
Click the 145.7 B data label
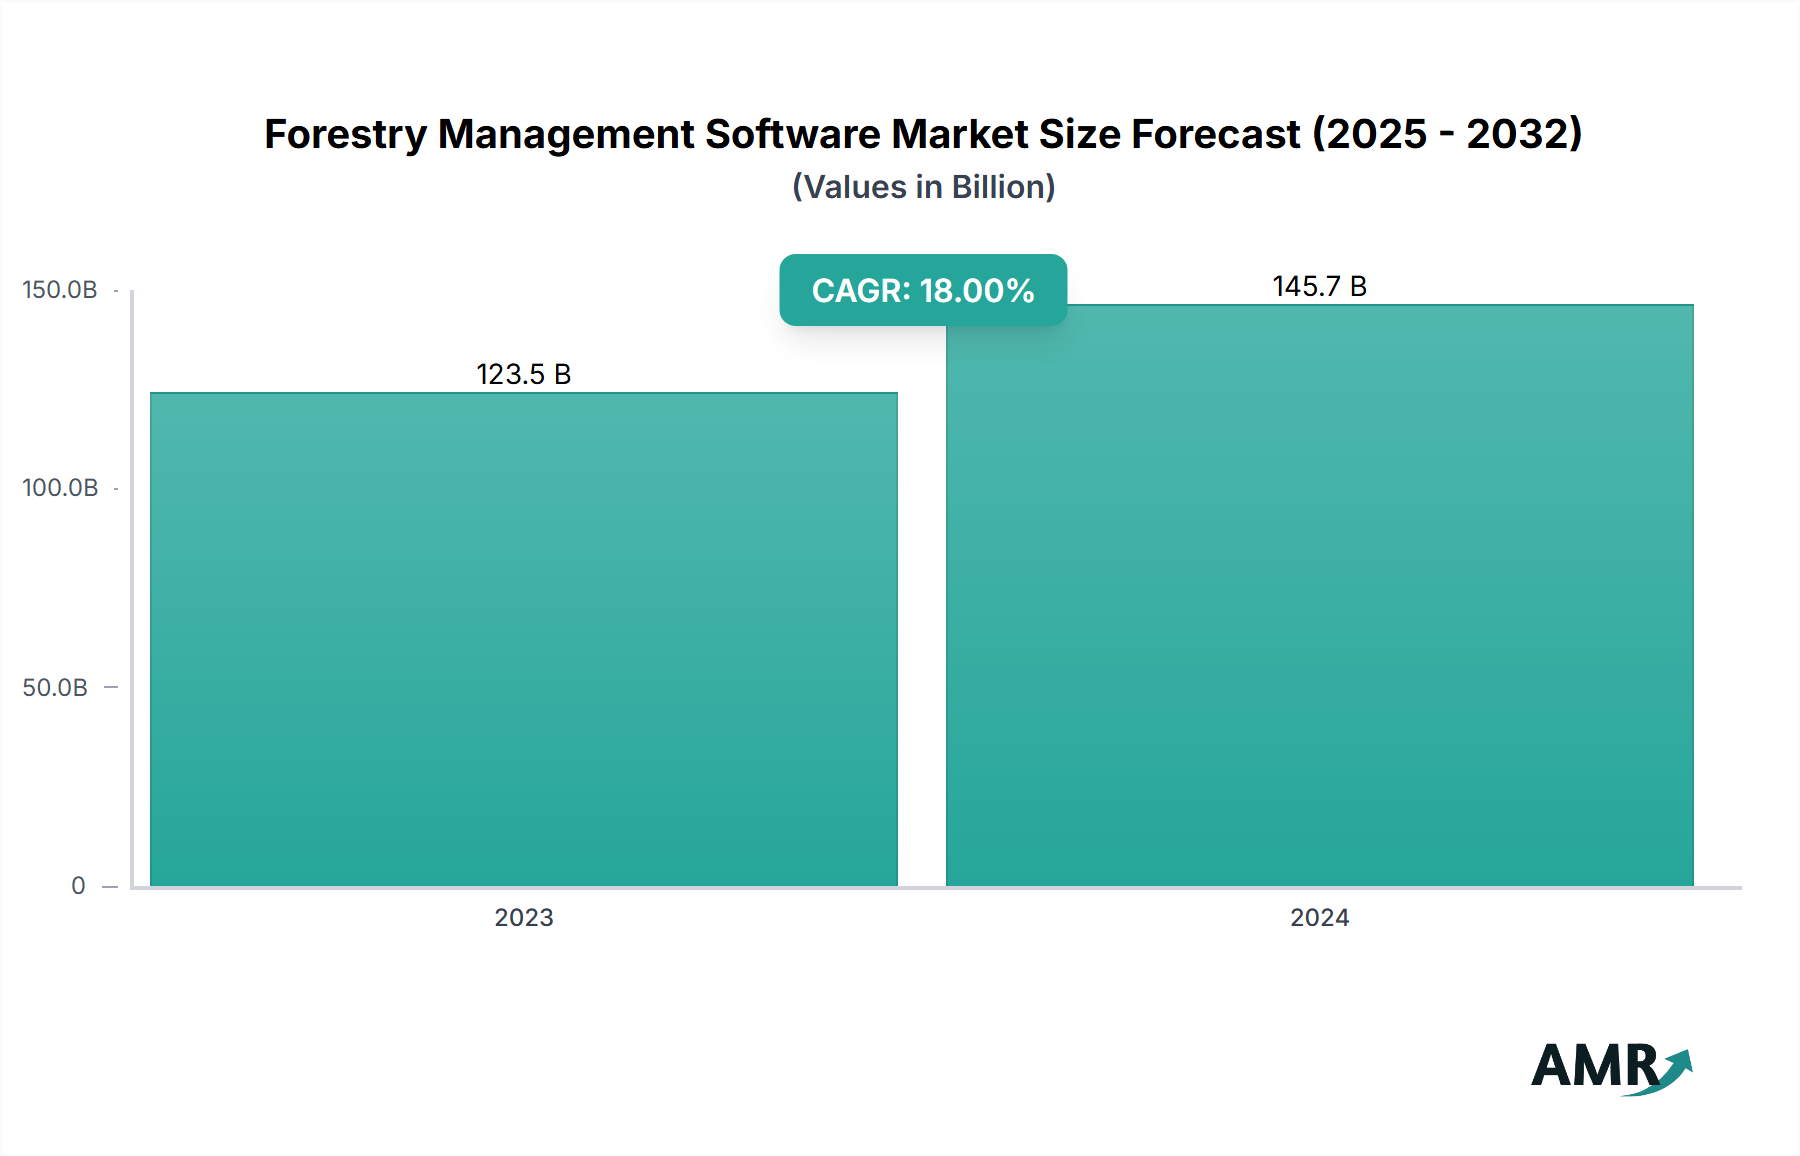coord(1319,287)
